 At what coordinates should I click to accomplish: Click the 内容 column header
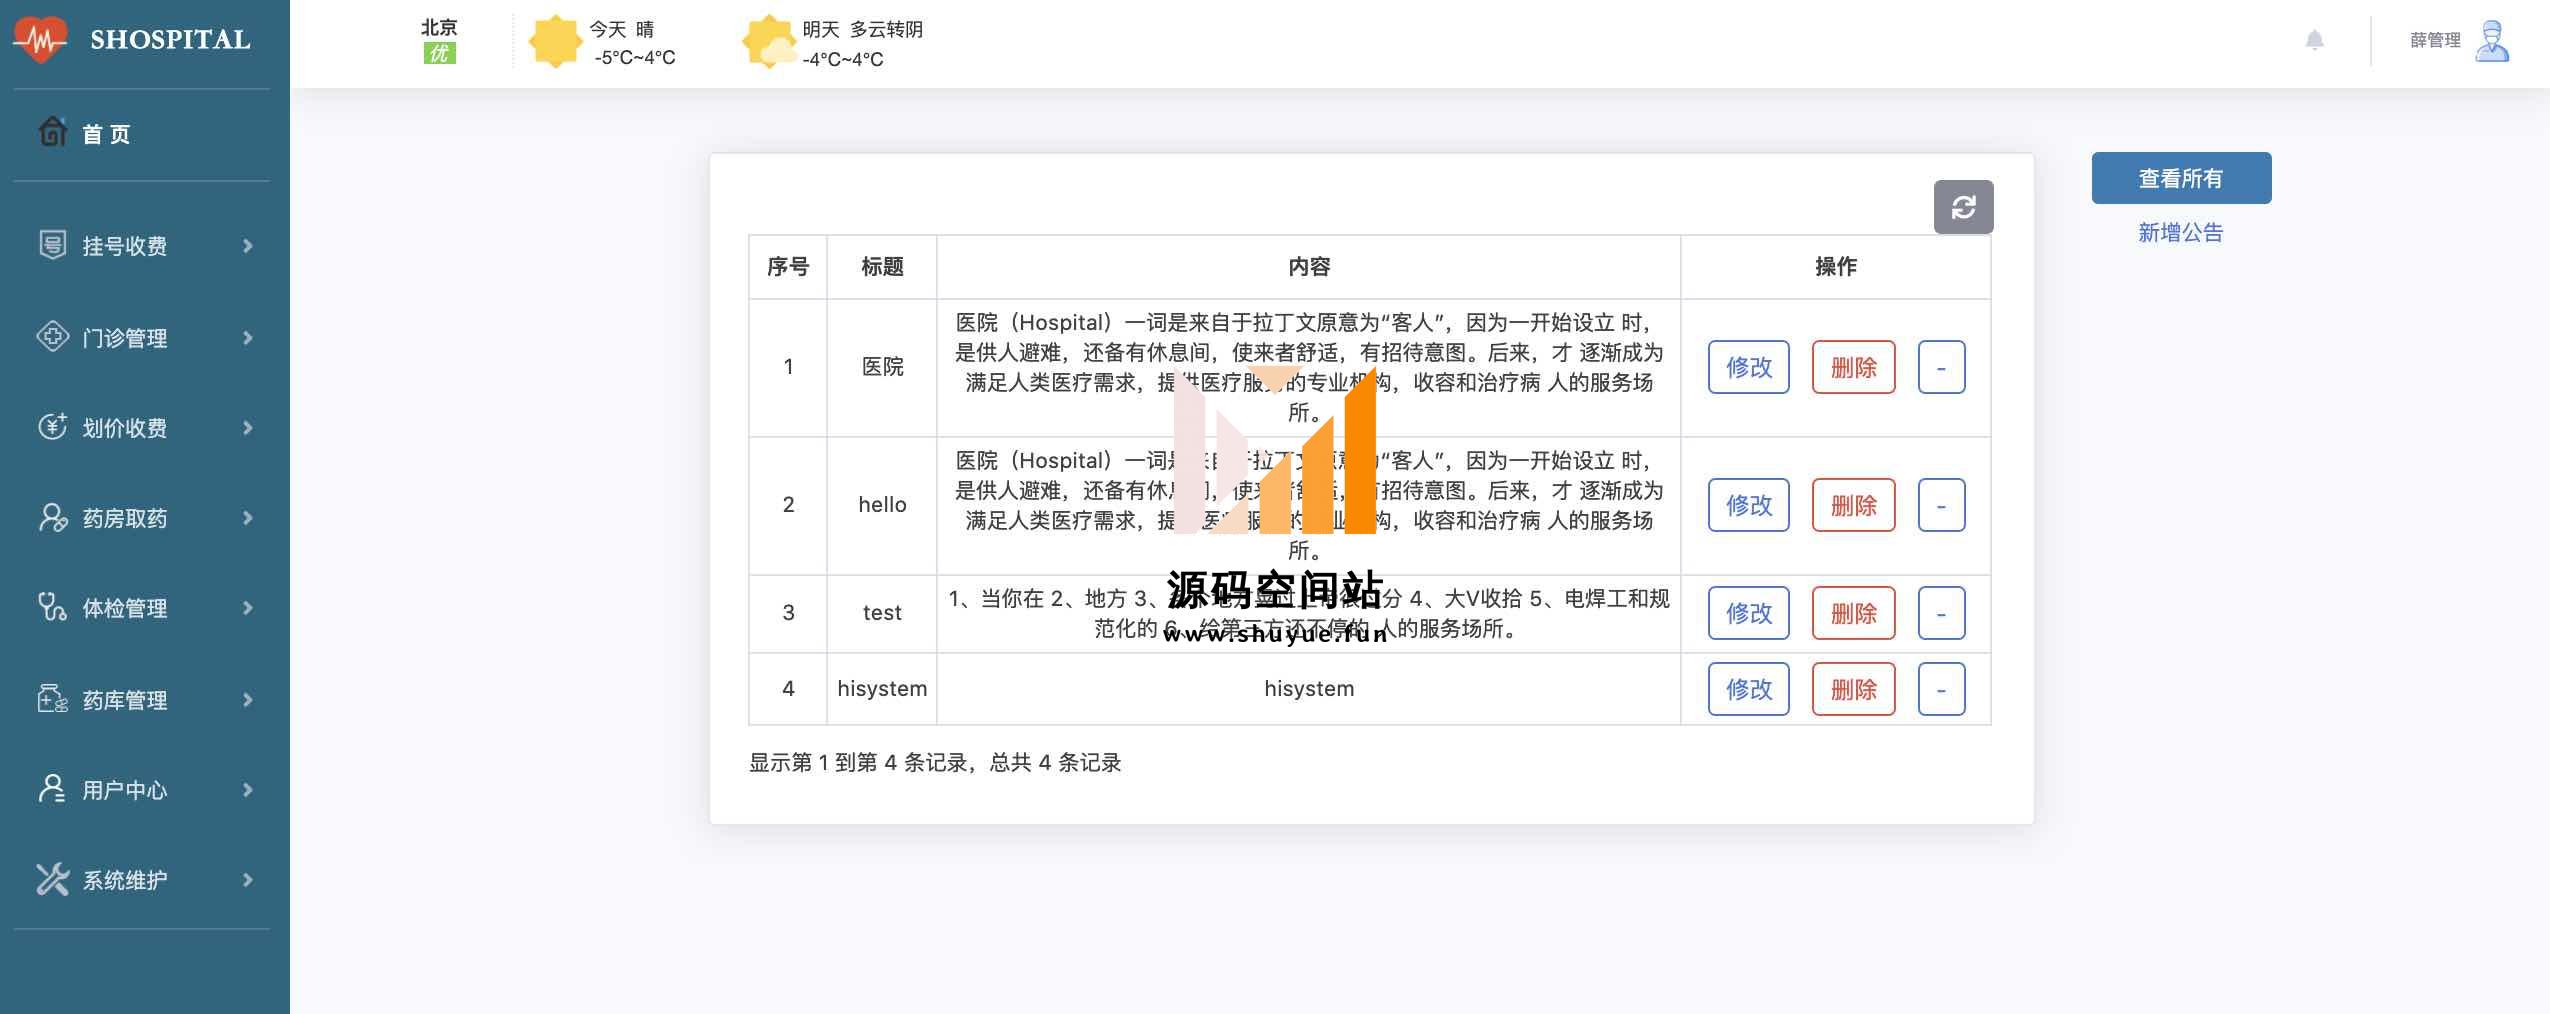(1309, 267)
